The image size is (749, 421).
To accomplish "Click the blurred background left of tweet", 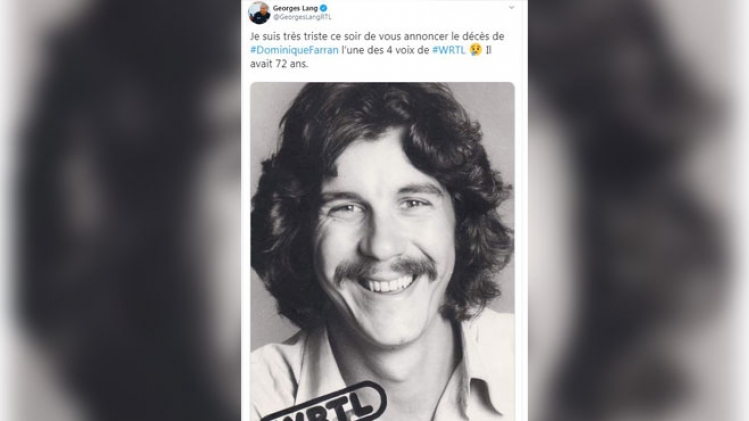I will pyautogui.click(x=120, y=210).
